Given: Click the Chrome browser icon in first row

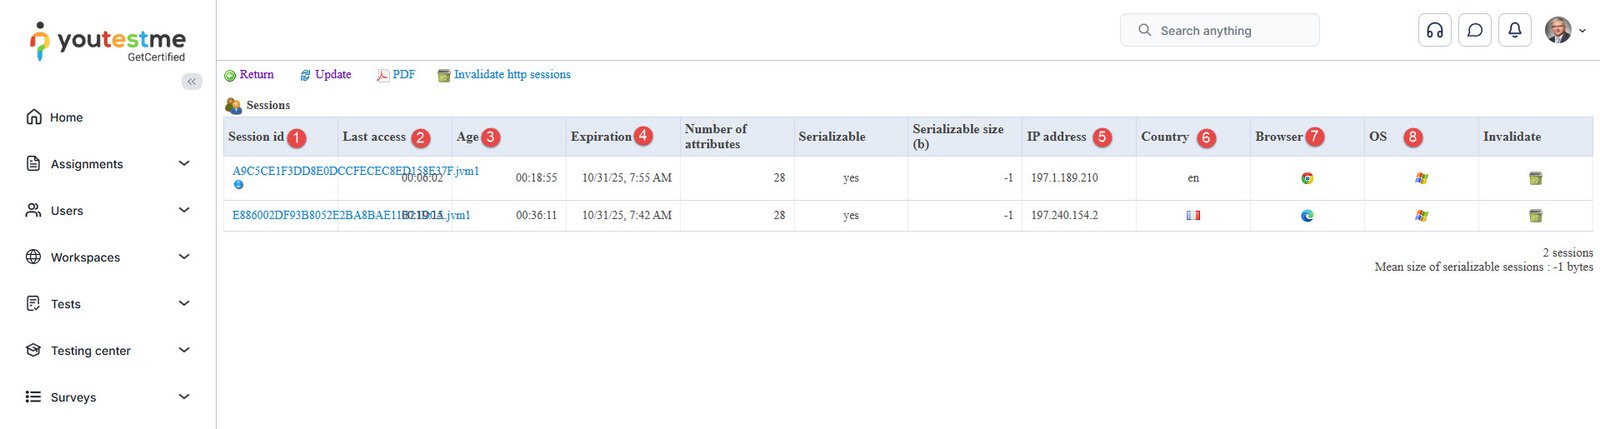Looking at the screenshot, I should point(1307,178).
